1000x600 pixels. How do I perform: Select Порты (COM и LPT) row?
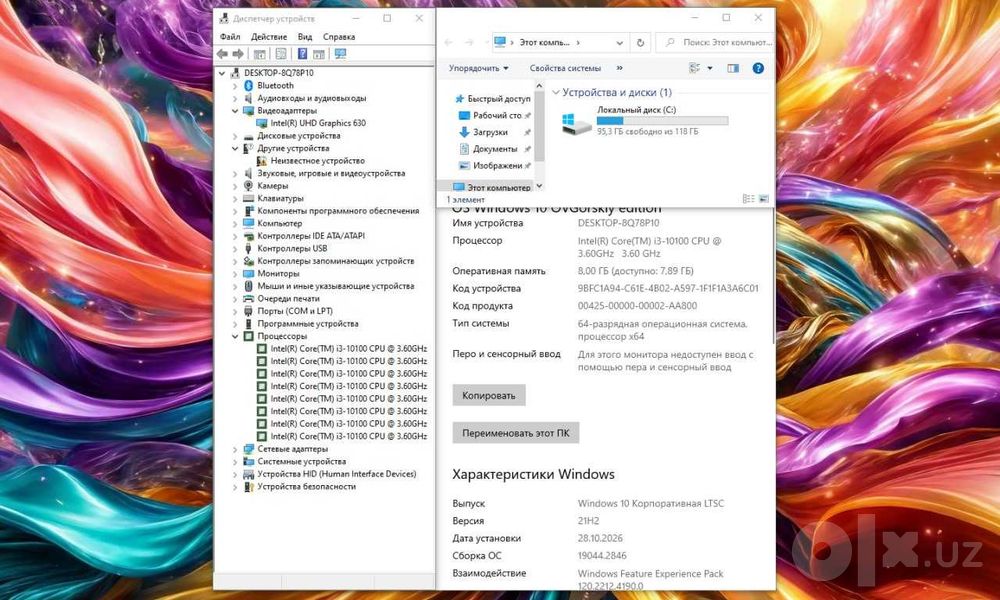point(295,311)
